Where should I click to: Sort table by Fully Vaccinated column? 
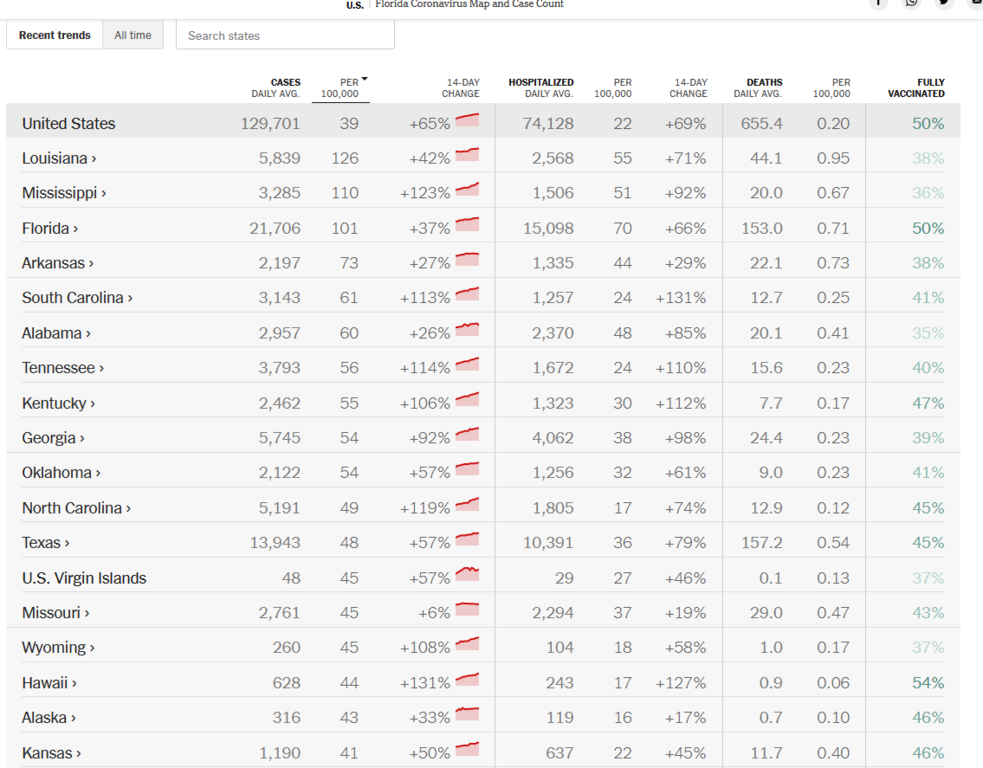pyautogui.click(x=916, y=88)
